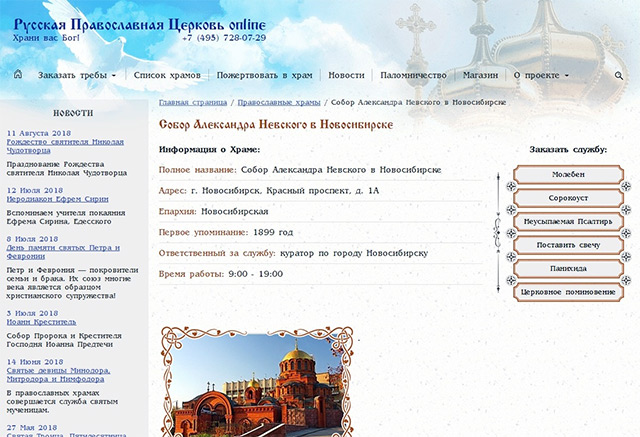
Task: Click the sidebar НОВОСТИ heading
Action: pos(73,113)
